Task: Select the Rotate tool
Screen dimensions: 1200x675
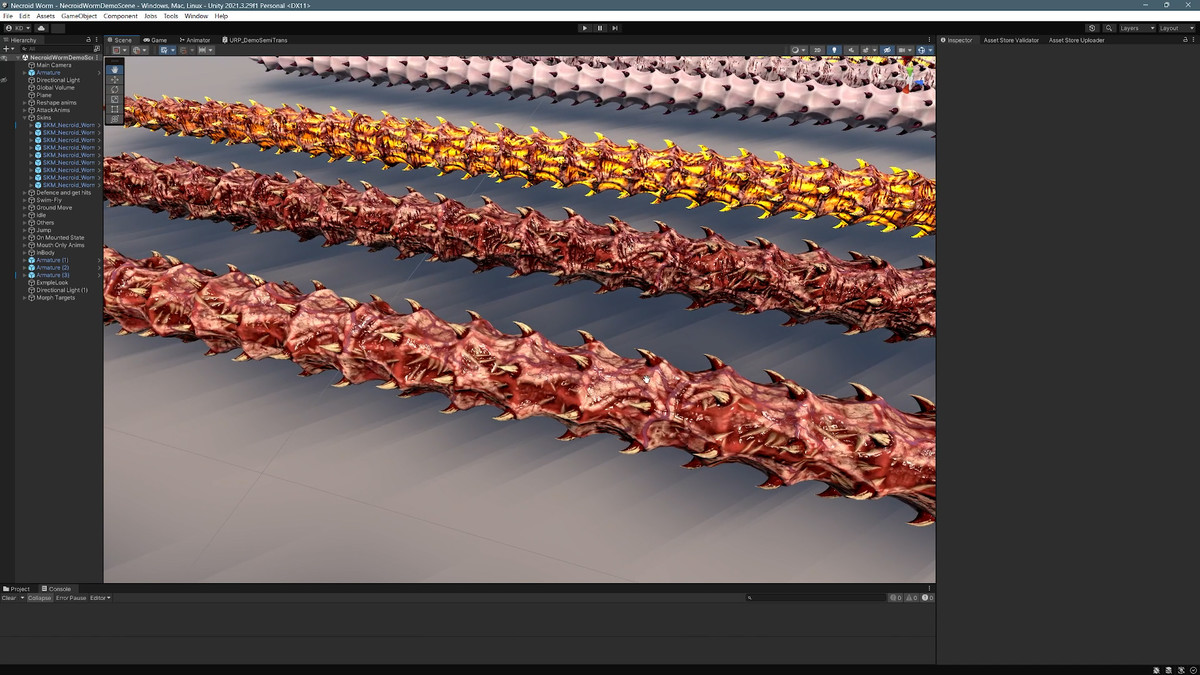Action: (115, 90)
